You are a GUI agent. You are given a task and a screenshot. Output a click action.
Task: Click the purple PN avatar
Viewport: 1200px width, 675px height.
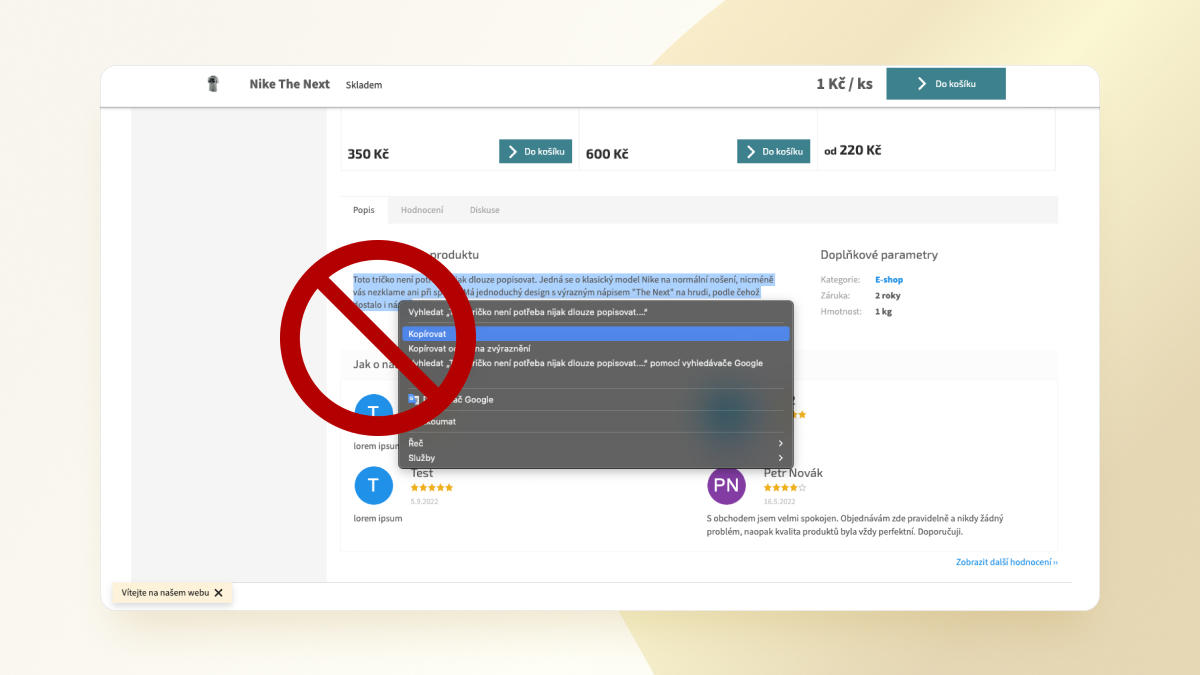(727, 486)
